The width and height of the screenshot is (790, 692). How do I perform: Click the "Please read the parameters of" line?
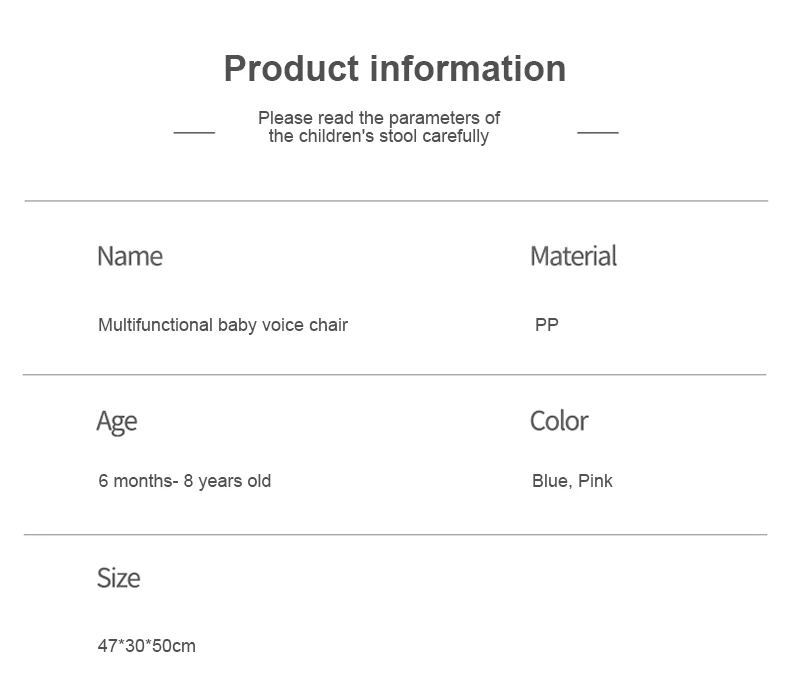pyautogui.click(x=379, y=118)
